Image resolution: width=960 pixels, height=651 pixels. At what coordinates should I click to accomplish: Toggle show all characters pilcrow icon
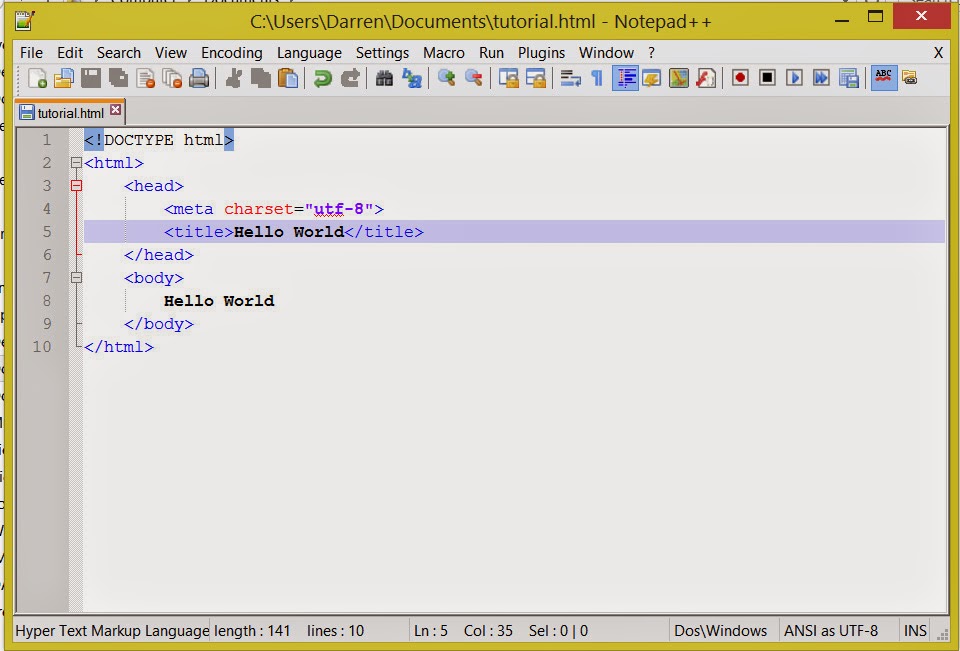[597, 78]
